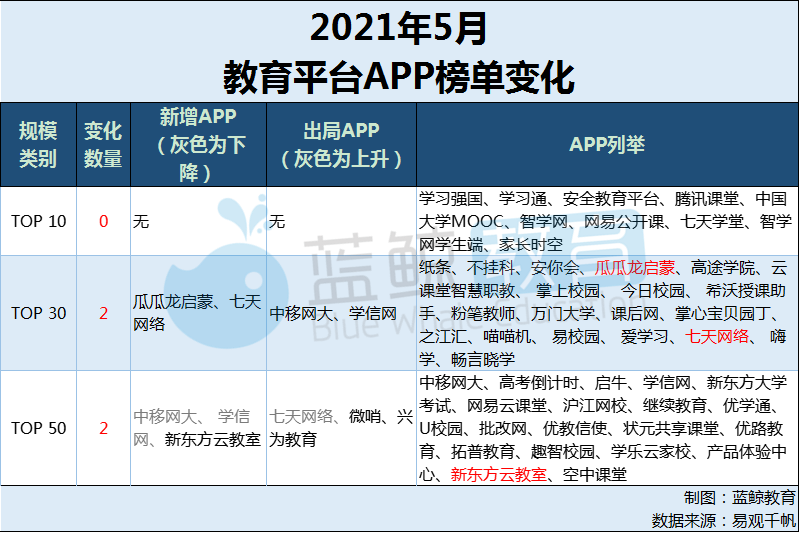
Task: Click the "数据来源：易观千帆" source line
Action: (x=724, y=519)
